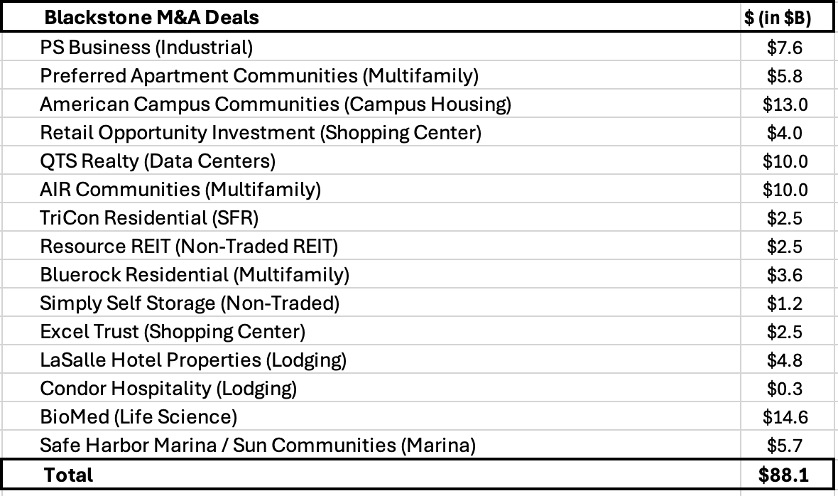Select the $ (in $B) header cell
Viewport: 838px width, 496px height.
click(x=786, y=17)
